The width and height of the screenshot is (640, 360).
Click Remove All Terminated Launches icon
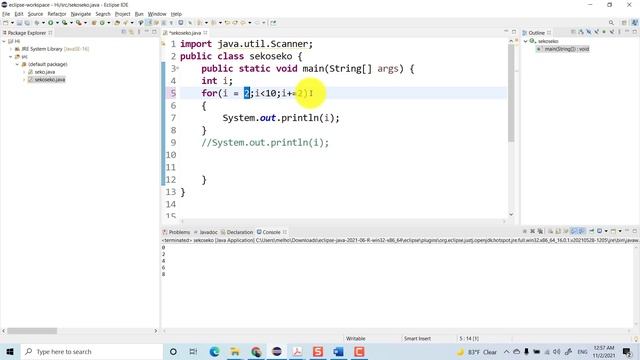[540, 231]
